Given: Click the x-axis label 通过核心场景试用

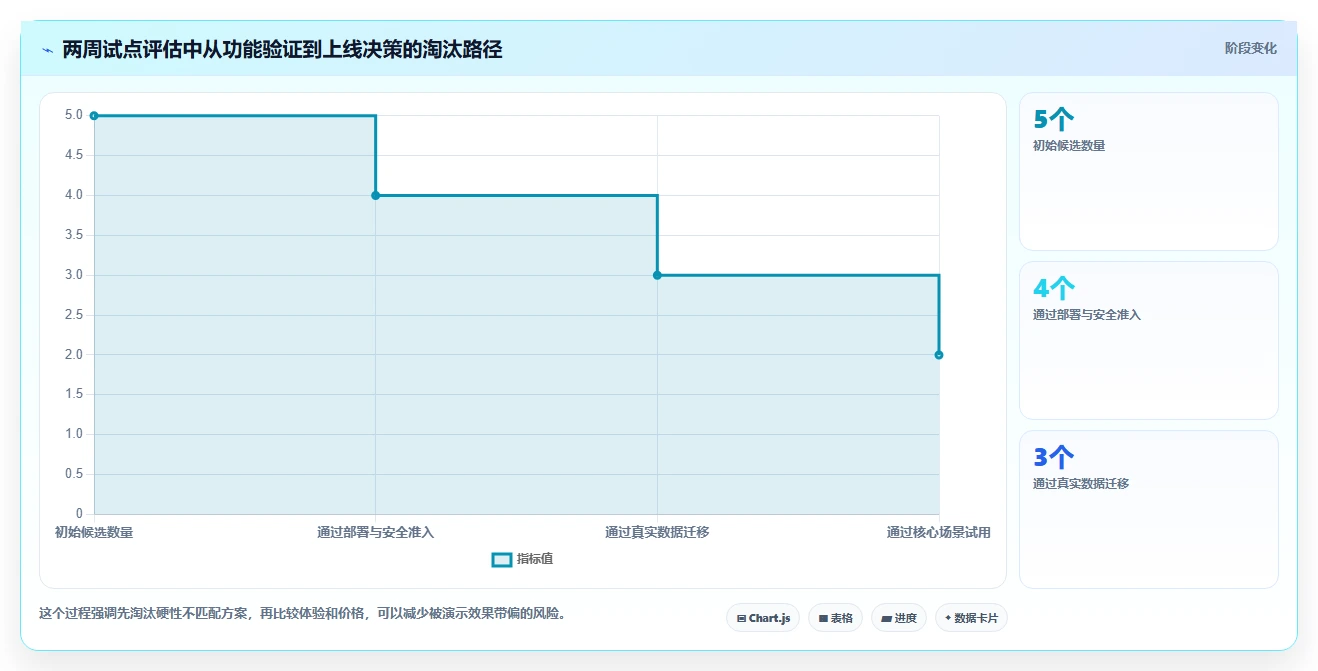Looking at the screenshot, I should 939,532.
